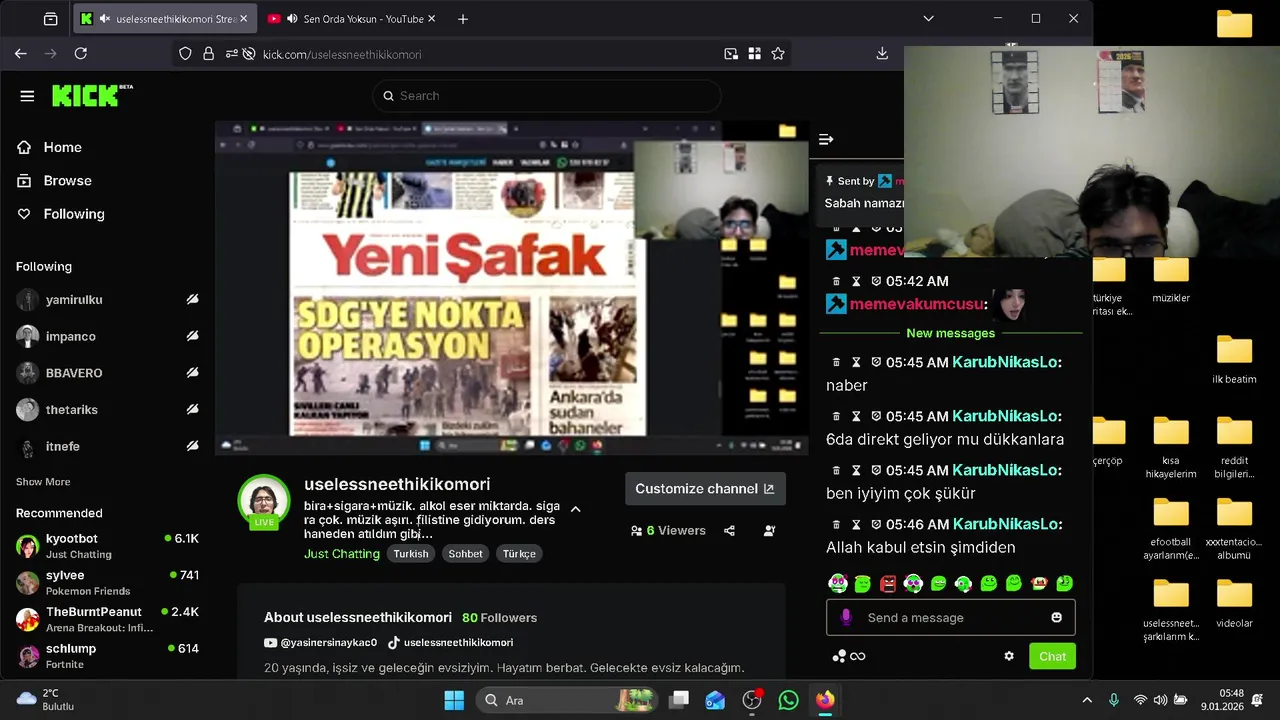Select the uselessneethikikomori Kick tab
Screen dimensions: 1280x720
point(165,19)
